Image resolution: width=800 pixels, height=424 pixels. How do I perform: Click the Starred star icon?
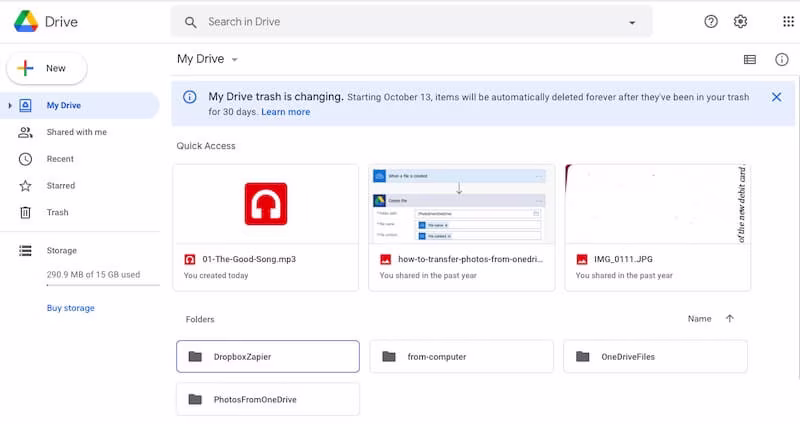(x=25, y=186)
